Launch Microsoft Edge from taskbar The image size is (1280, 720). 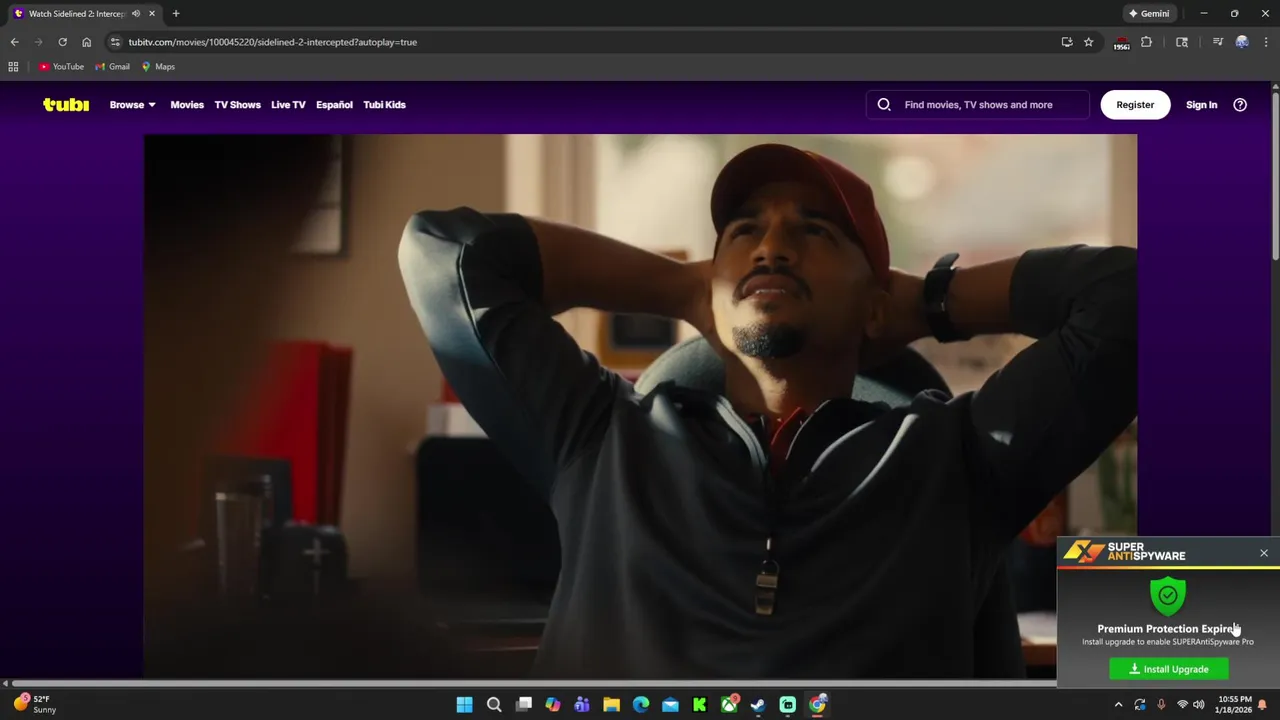[x=641, y=705]
